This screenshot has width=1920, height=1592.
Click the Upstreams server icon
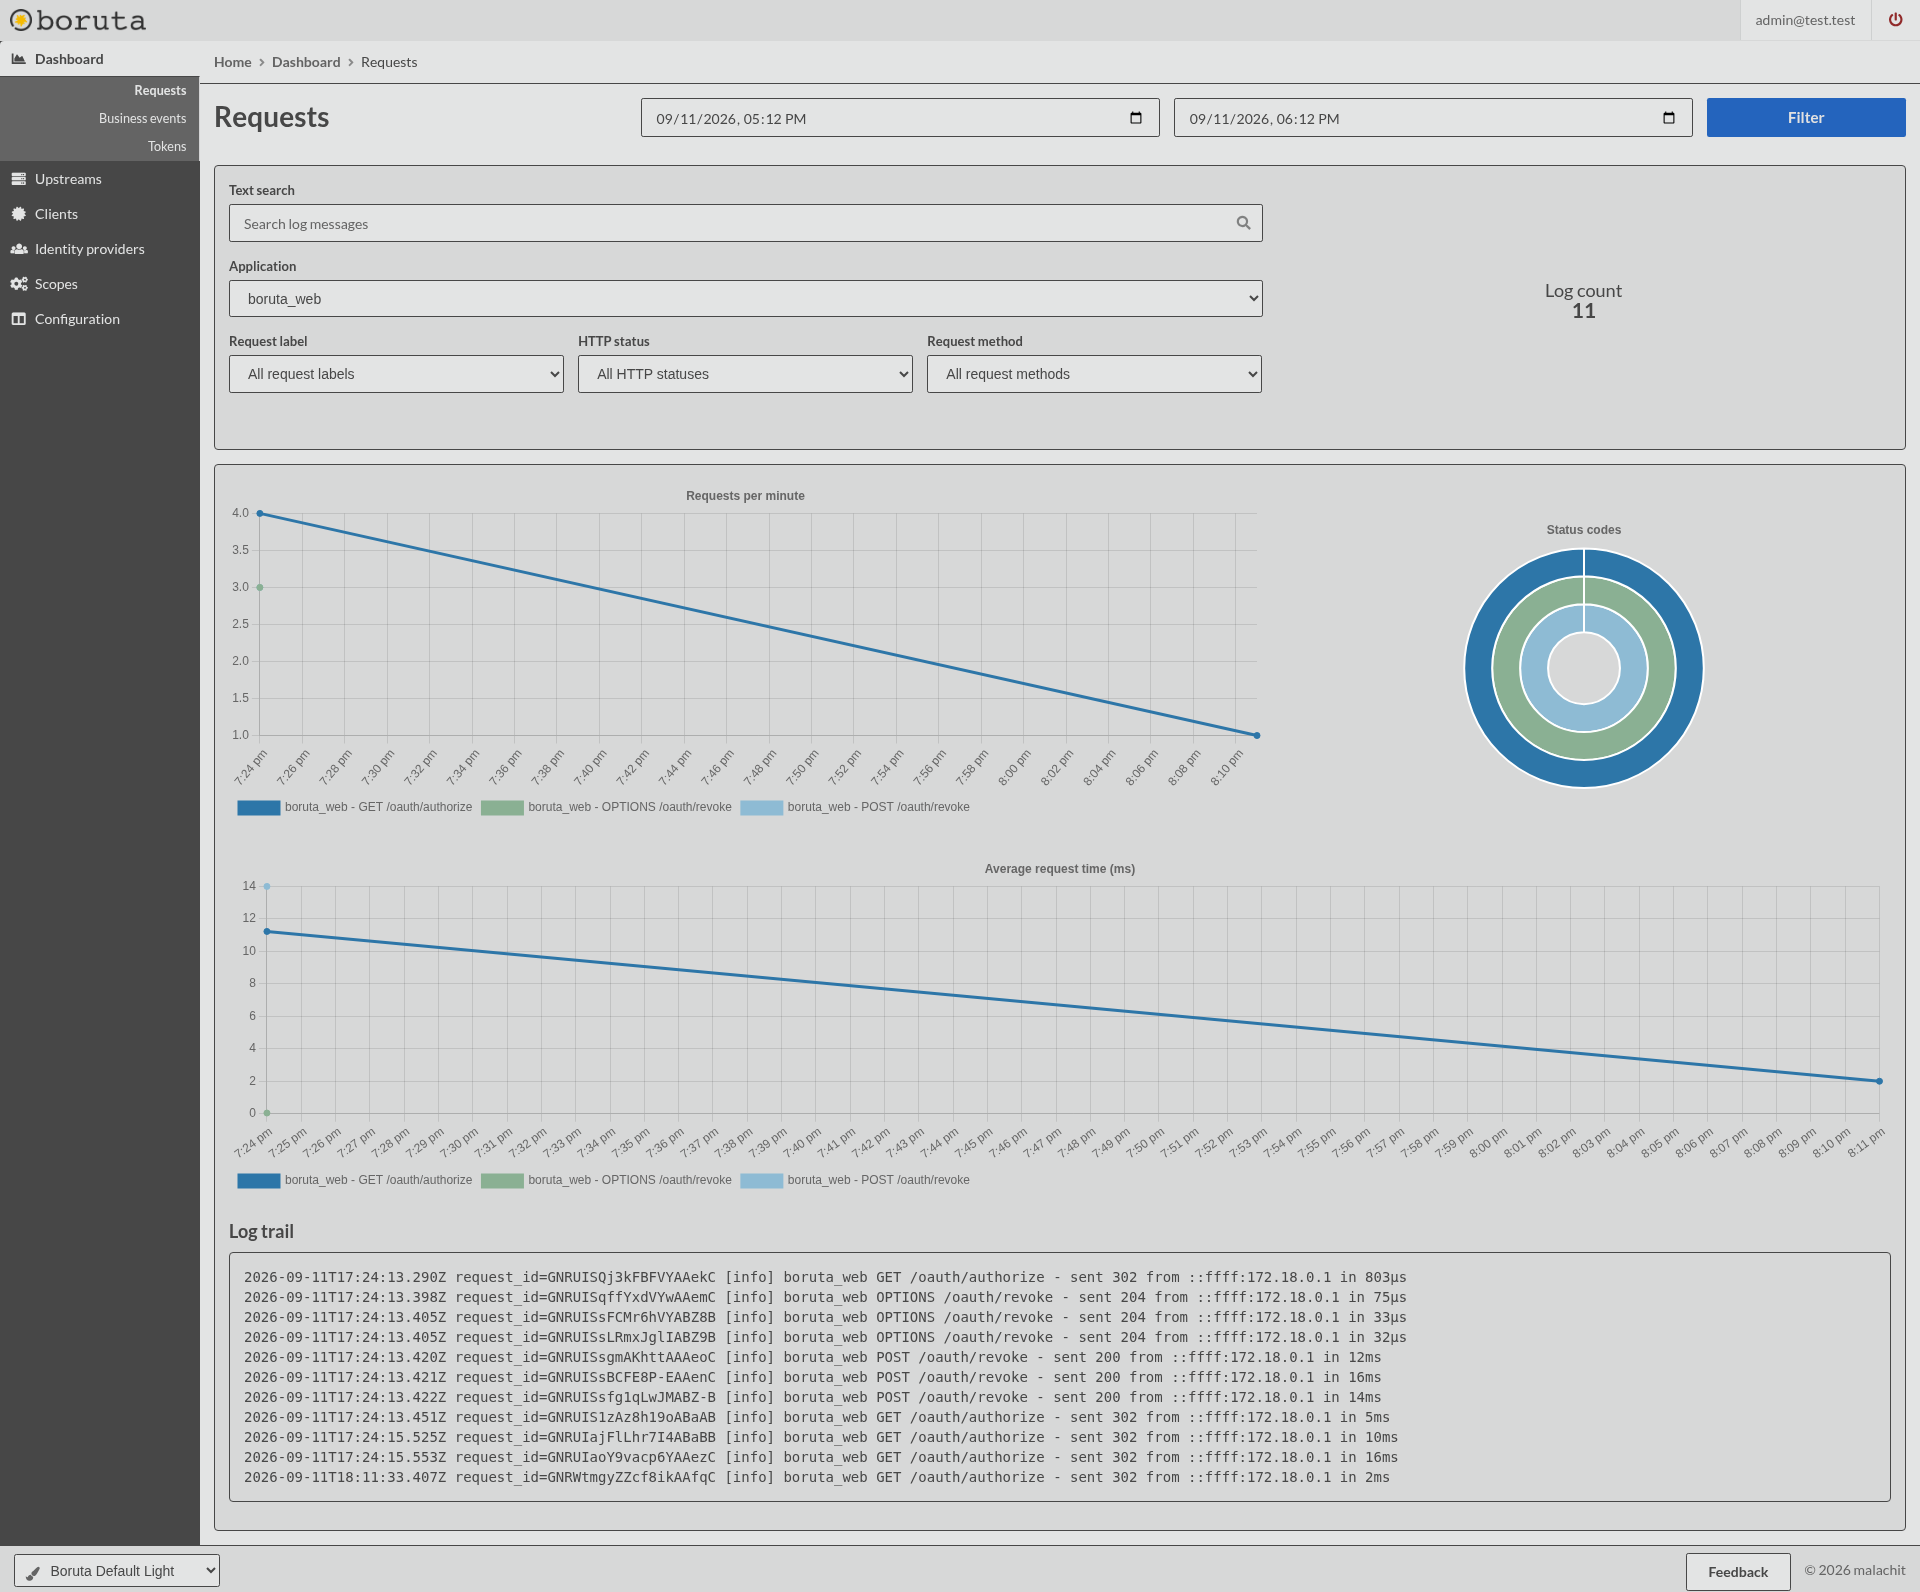(18, 179)
